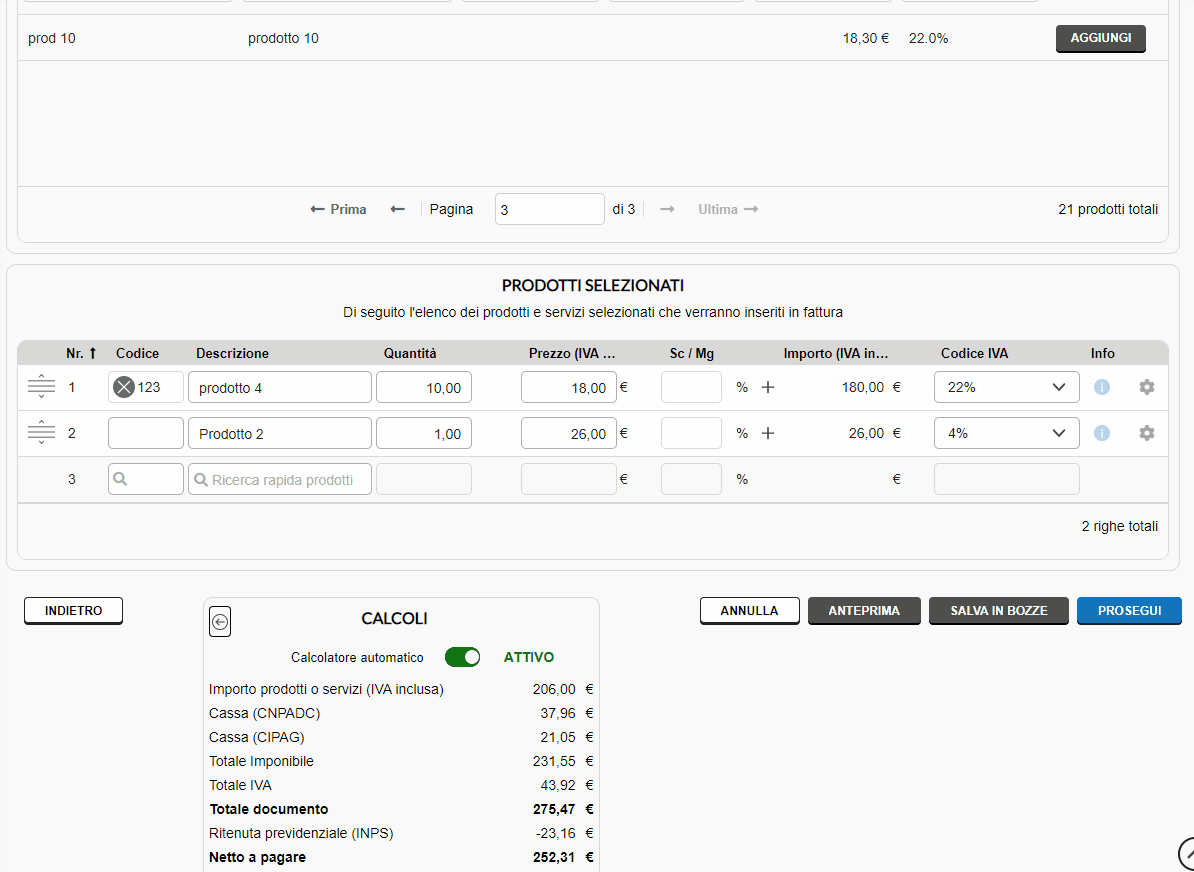Go to the previous page with the single left arrow
1194x872 pixels.
click(397, 209)
